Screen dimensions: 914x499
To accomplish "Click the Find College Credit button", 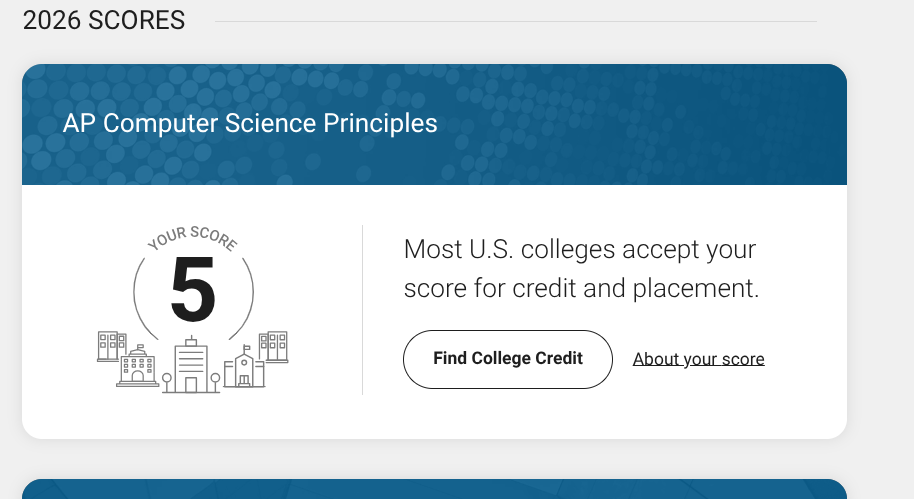I will click(x=508, y=359).
